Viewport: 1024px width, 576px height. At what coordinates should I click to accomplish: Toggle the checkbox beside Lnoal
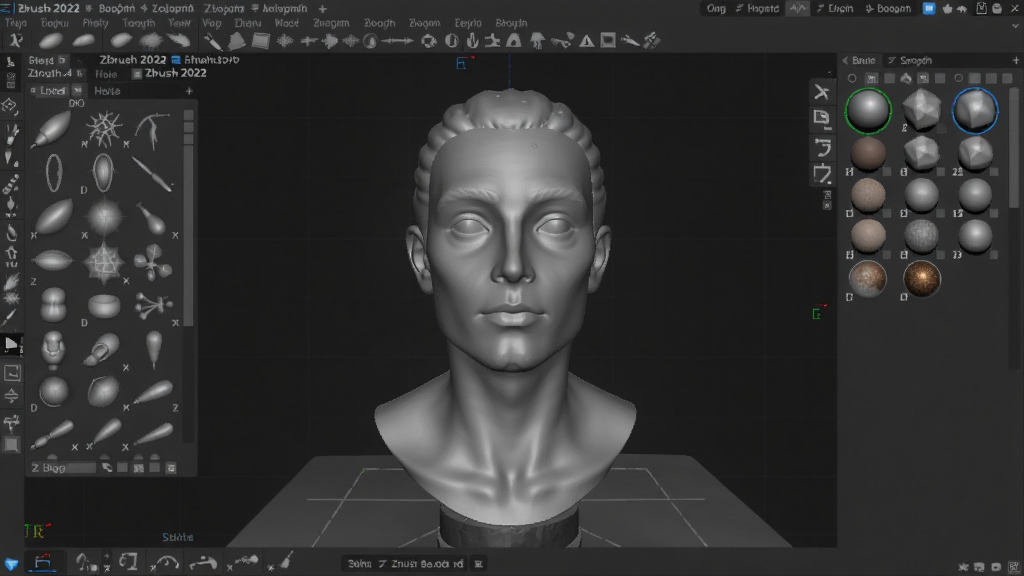click(x=77, y=91)
